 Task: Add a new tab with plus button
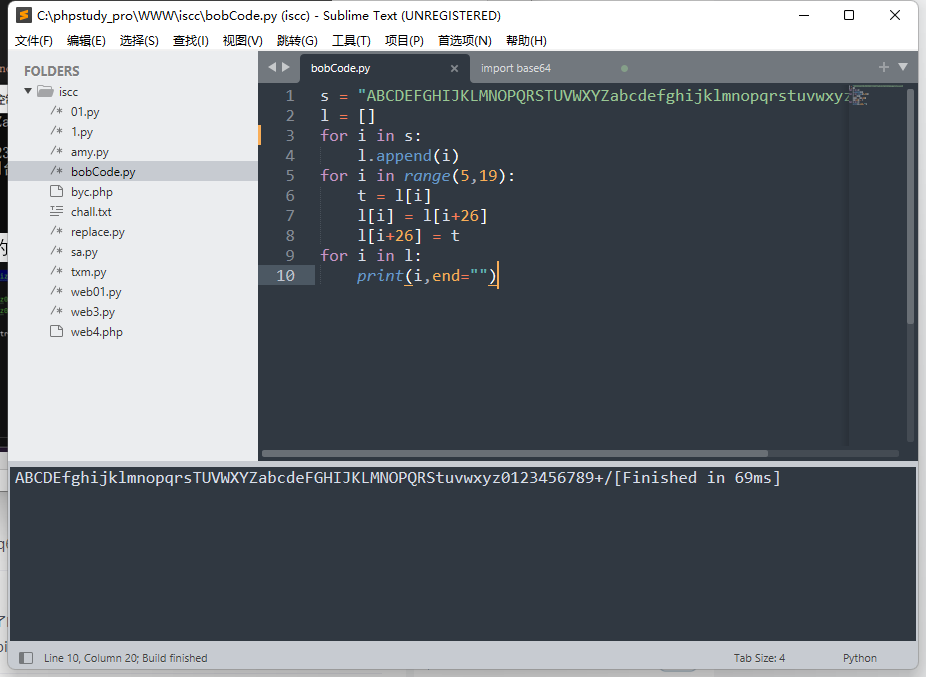click(x=883, y=67)
